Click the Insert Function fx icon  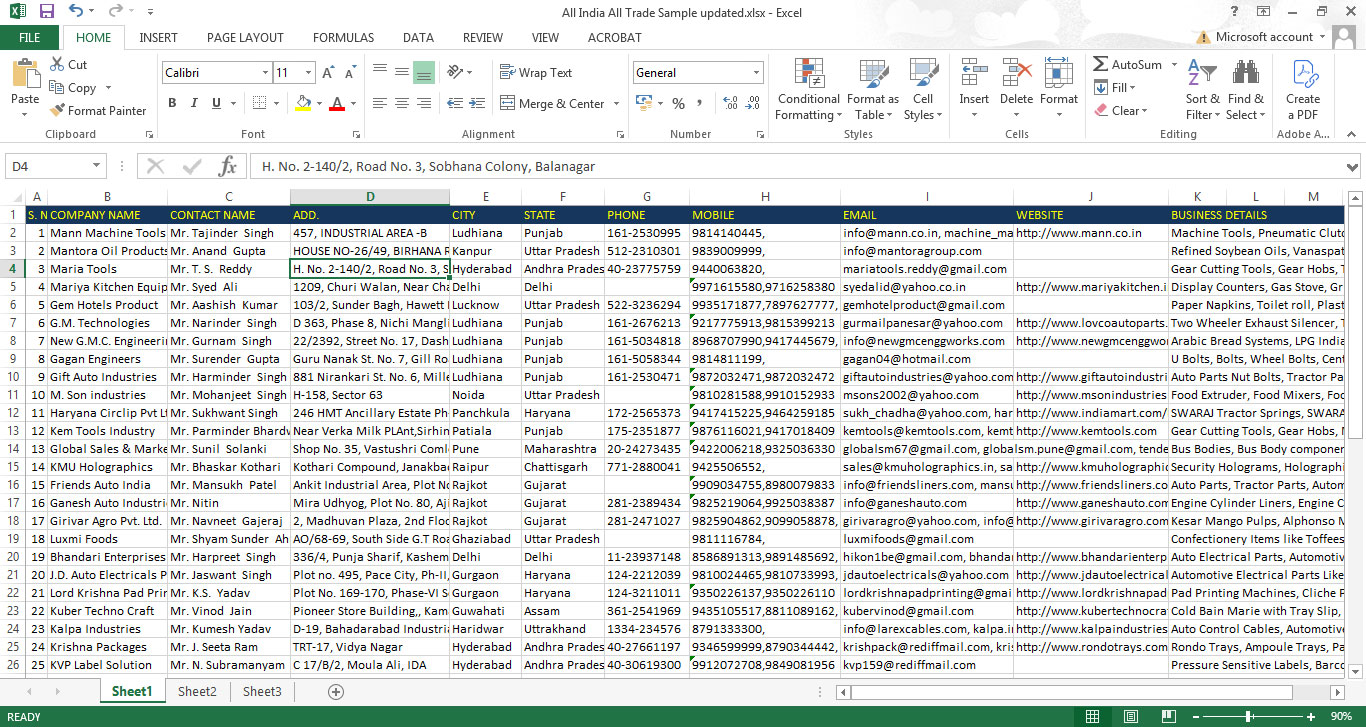click(x=228, y=166)
